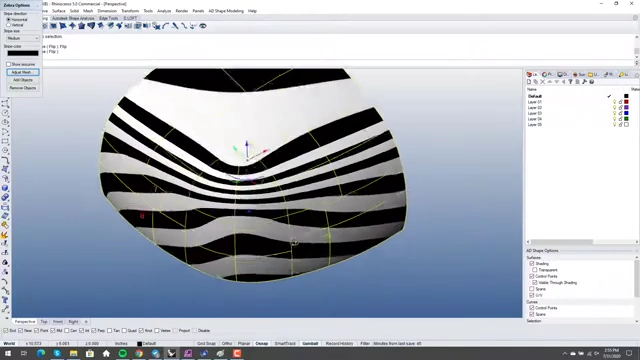Toggle Visible Through Shading checkbox

(x=535, y=282)
